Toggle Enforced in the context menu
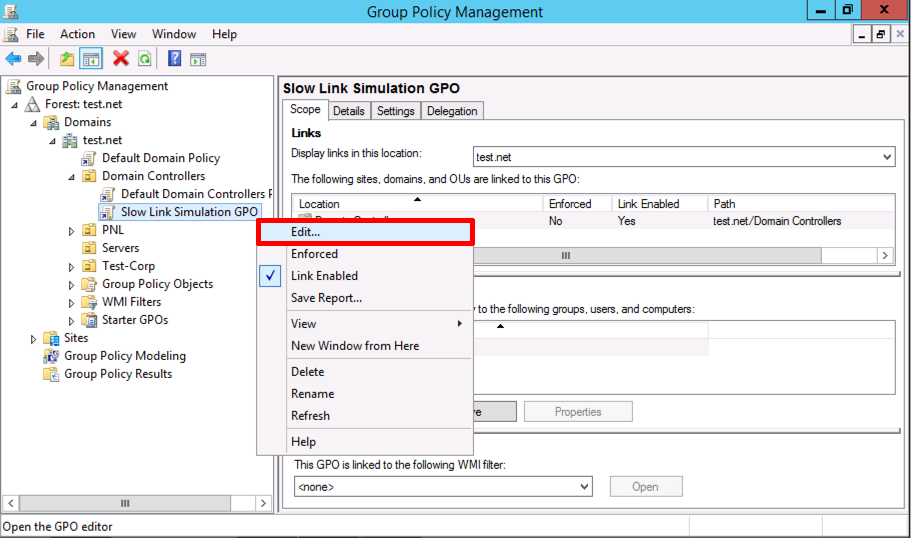The height and width of the screenshot is (538, 911). (x=365, y=254)
